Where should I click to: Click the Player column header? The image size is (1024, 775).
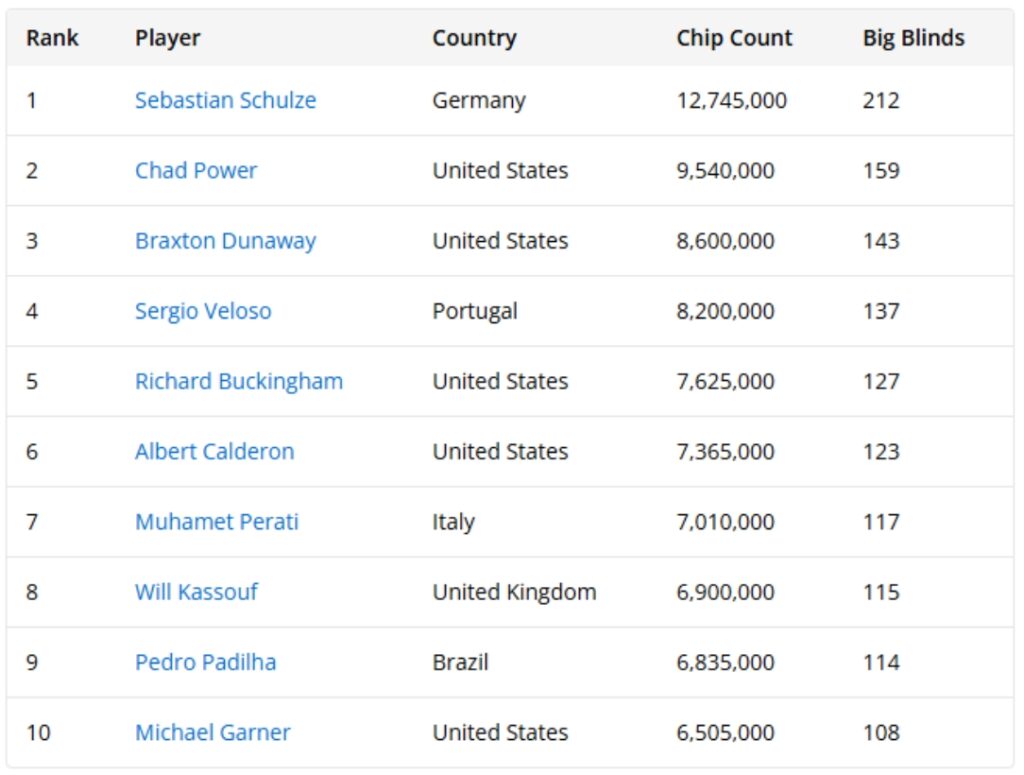[x=168, y=38]
